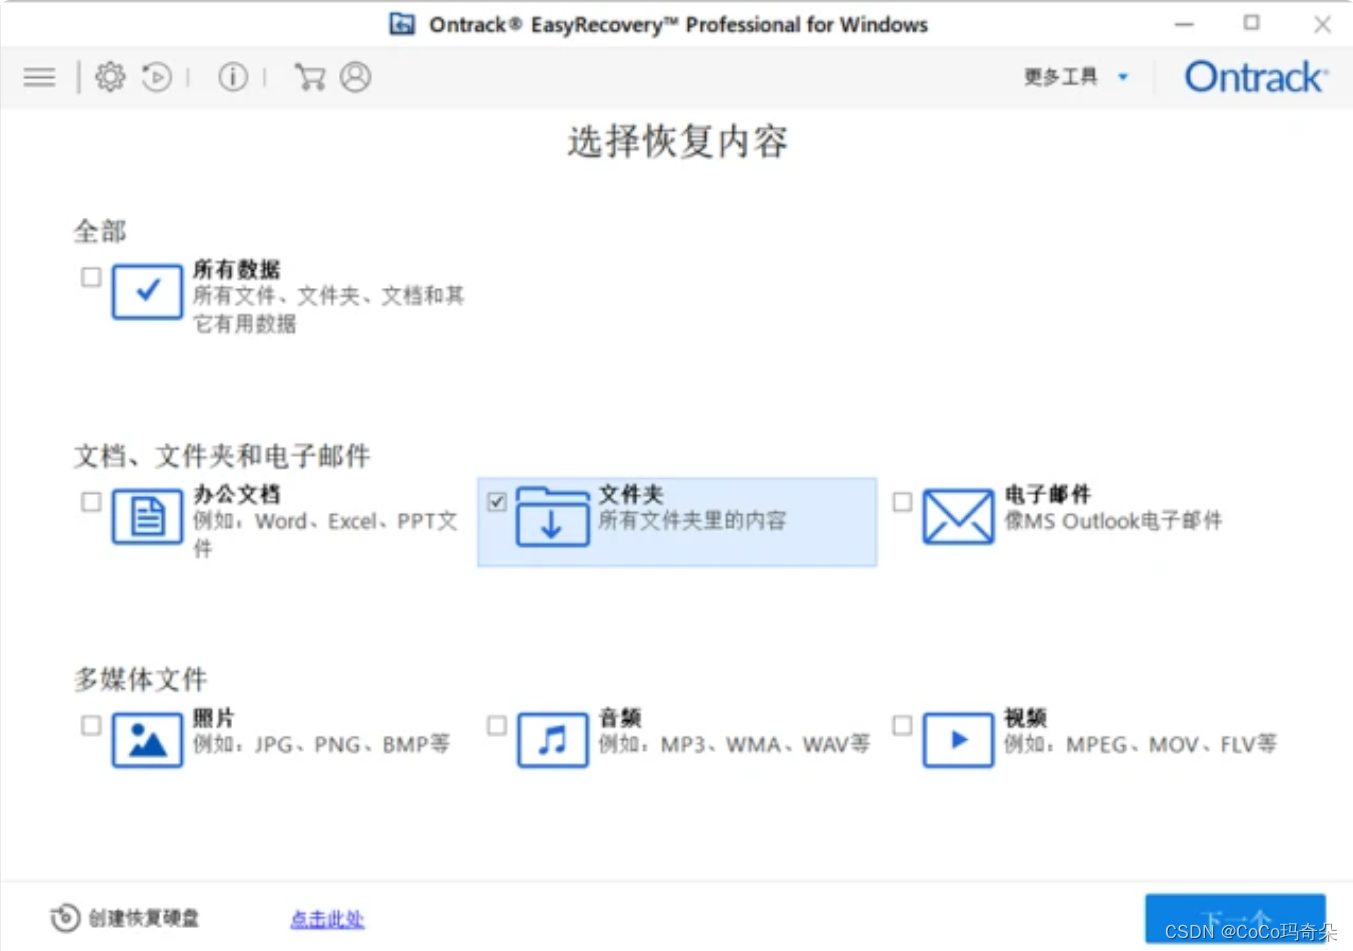This screenshot has width=1353, height=951.
Task: Click the resume recovery icon
Action: point(157,77)
